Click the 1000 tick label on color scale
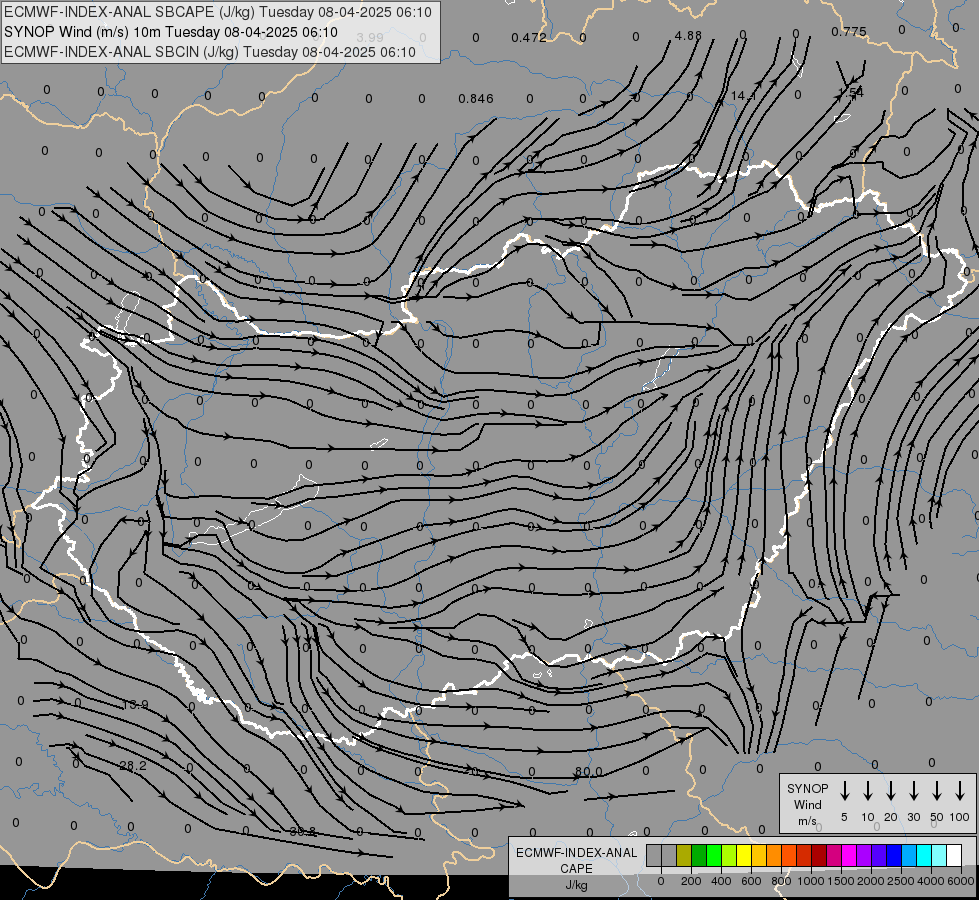 click(811, 881)
